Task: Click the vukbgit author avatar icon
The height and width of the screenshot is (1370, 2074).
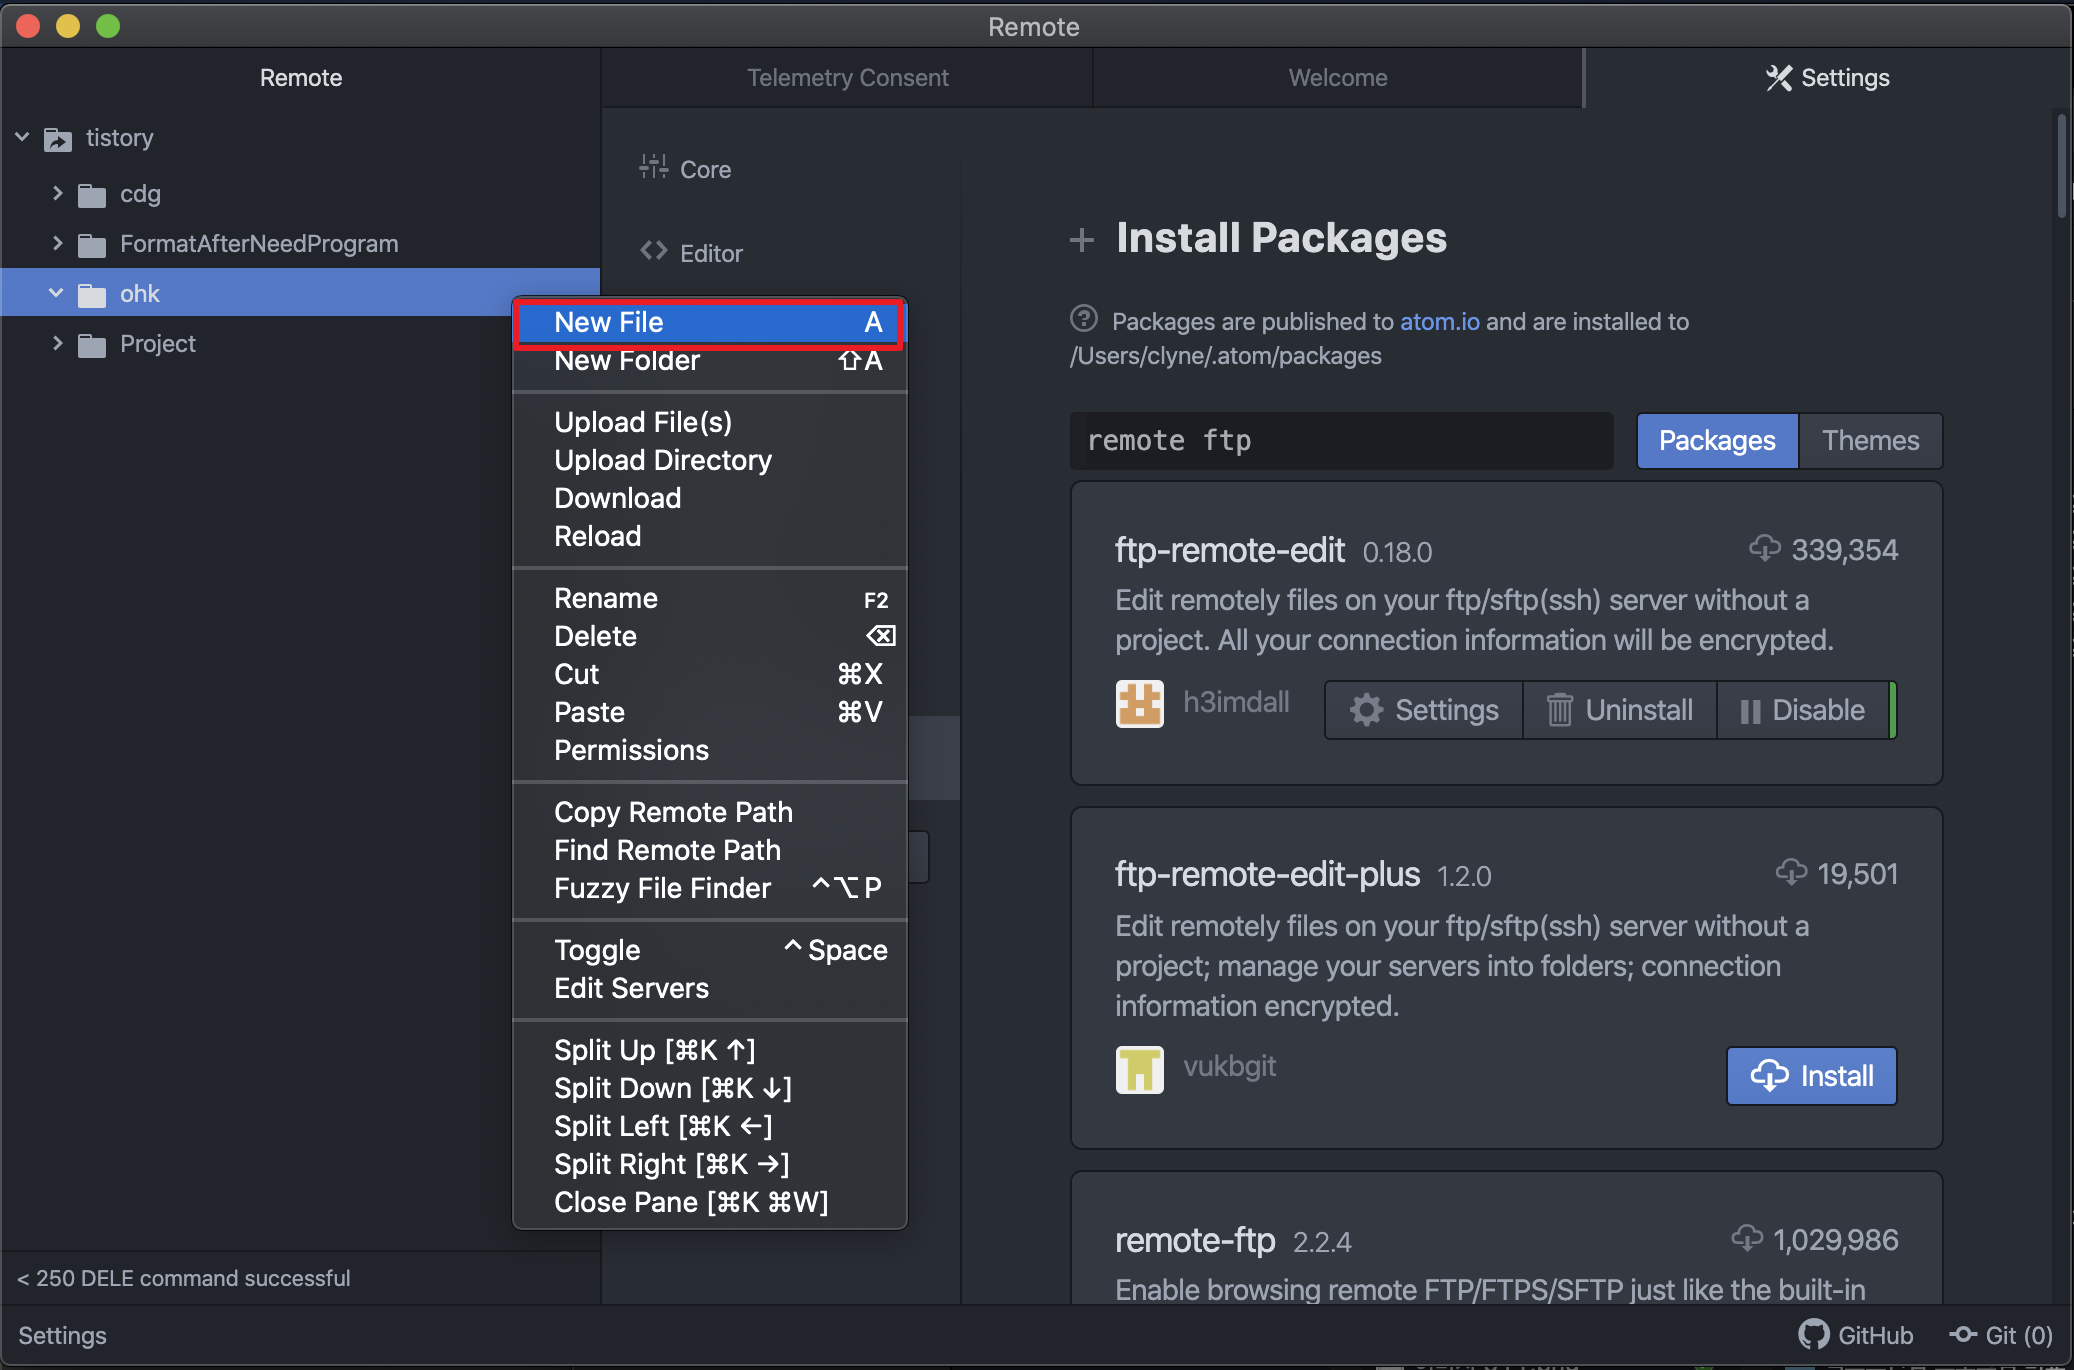Action: click(1139, 1070)
